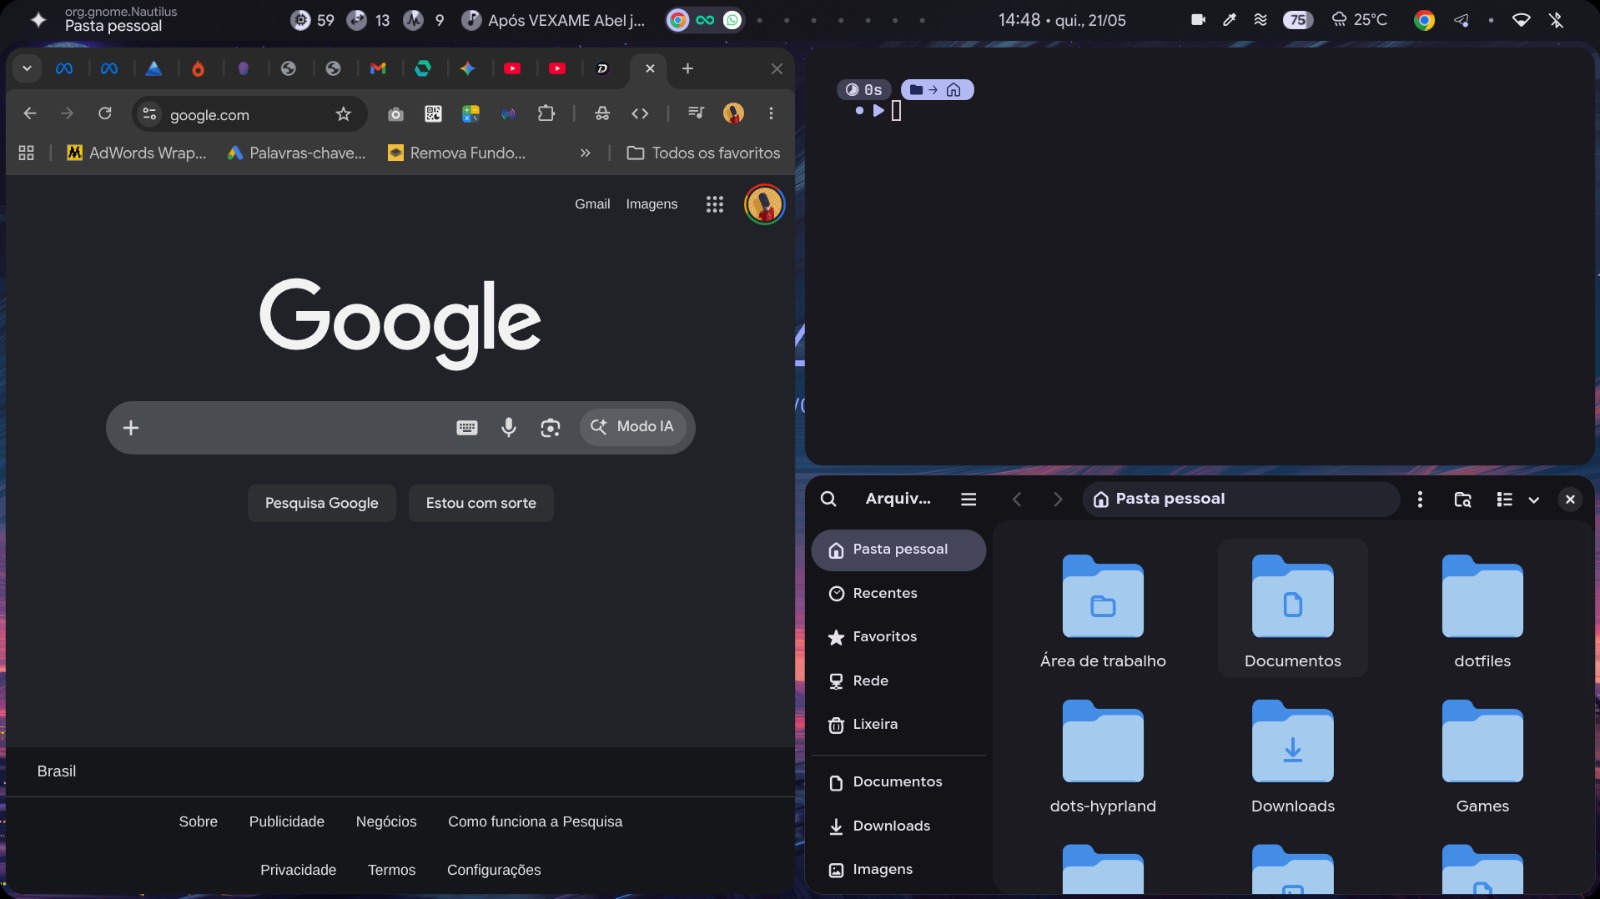View site information for google.com
The width and height of the screenshot is (1600, 899).
pyautogui.click(x=150, y=114)
